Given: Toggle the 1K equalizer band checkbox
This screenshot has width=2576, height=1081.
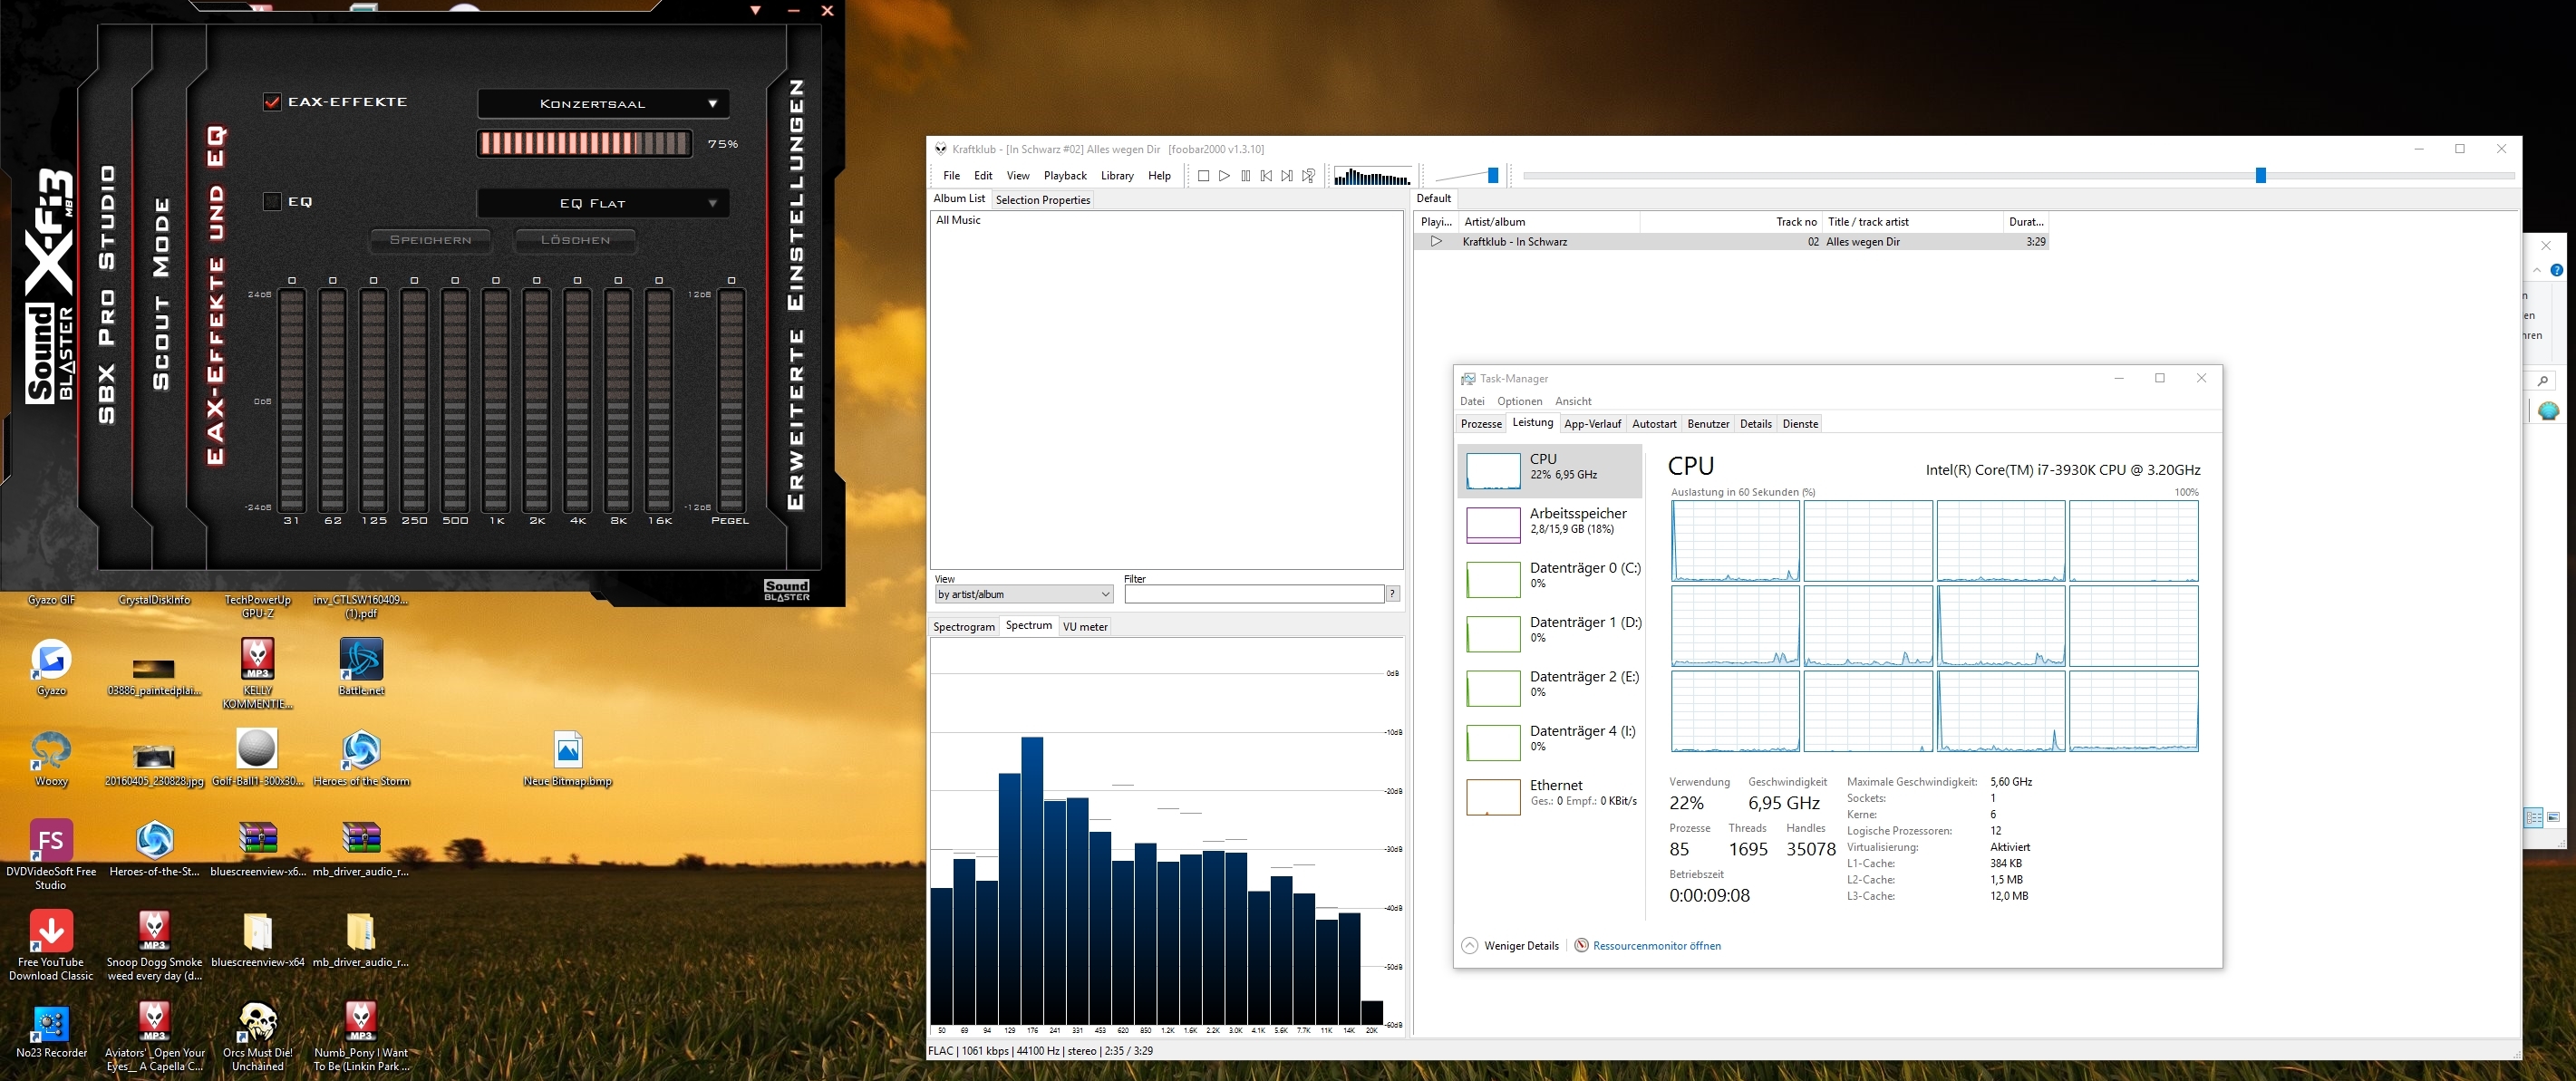Looking at the screenshot, I should click(x=496, y=281).
